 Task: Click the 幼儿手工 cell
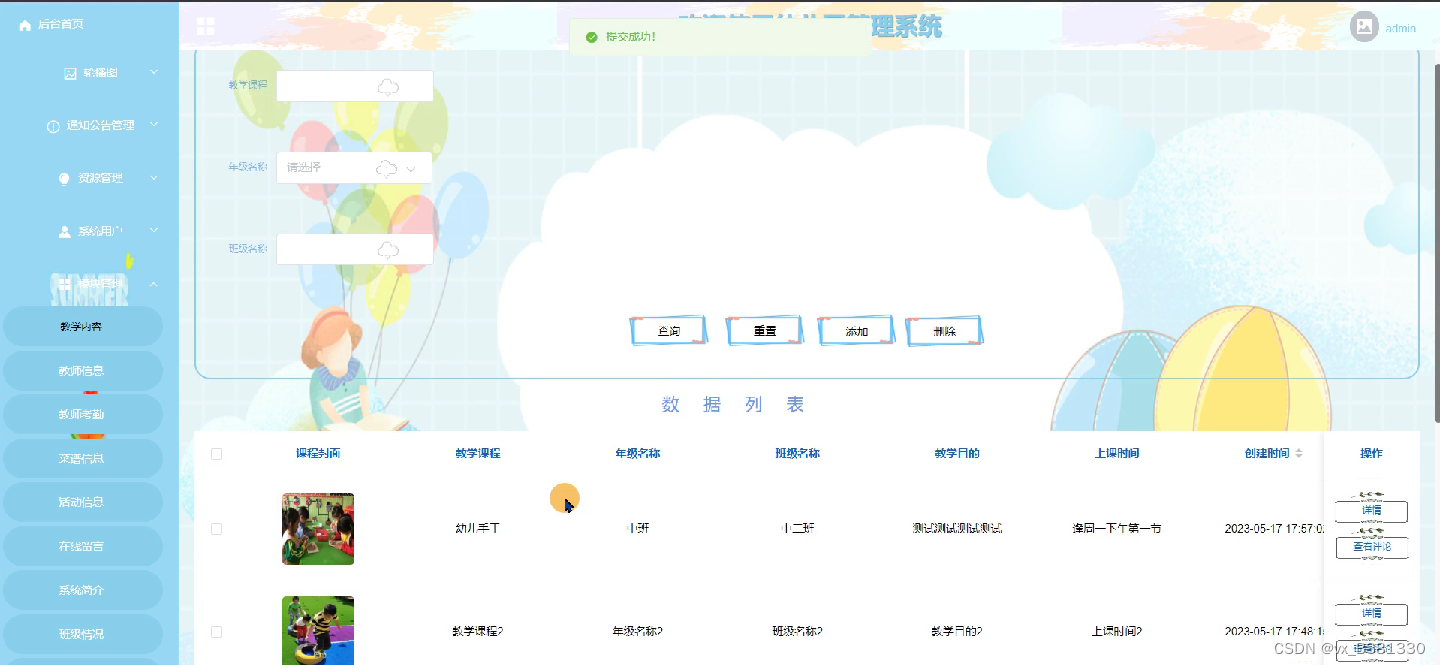(x=478, y=528)
